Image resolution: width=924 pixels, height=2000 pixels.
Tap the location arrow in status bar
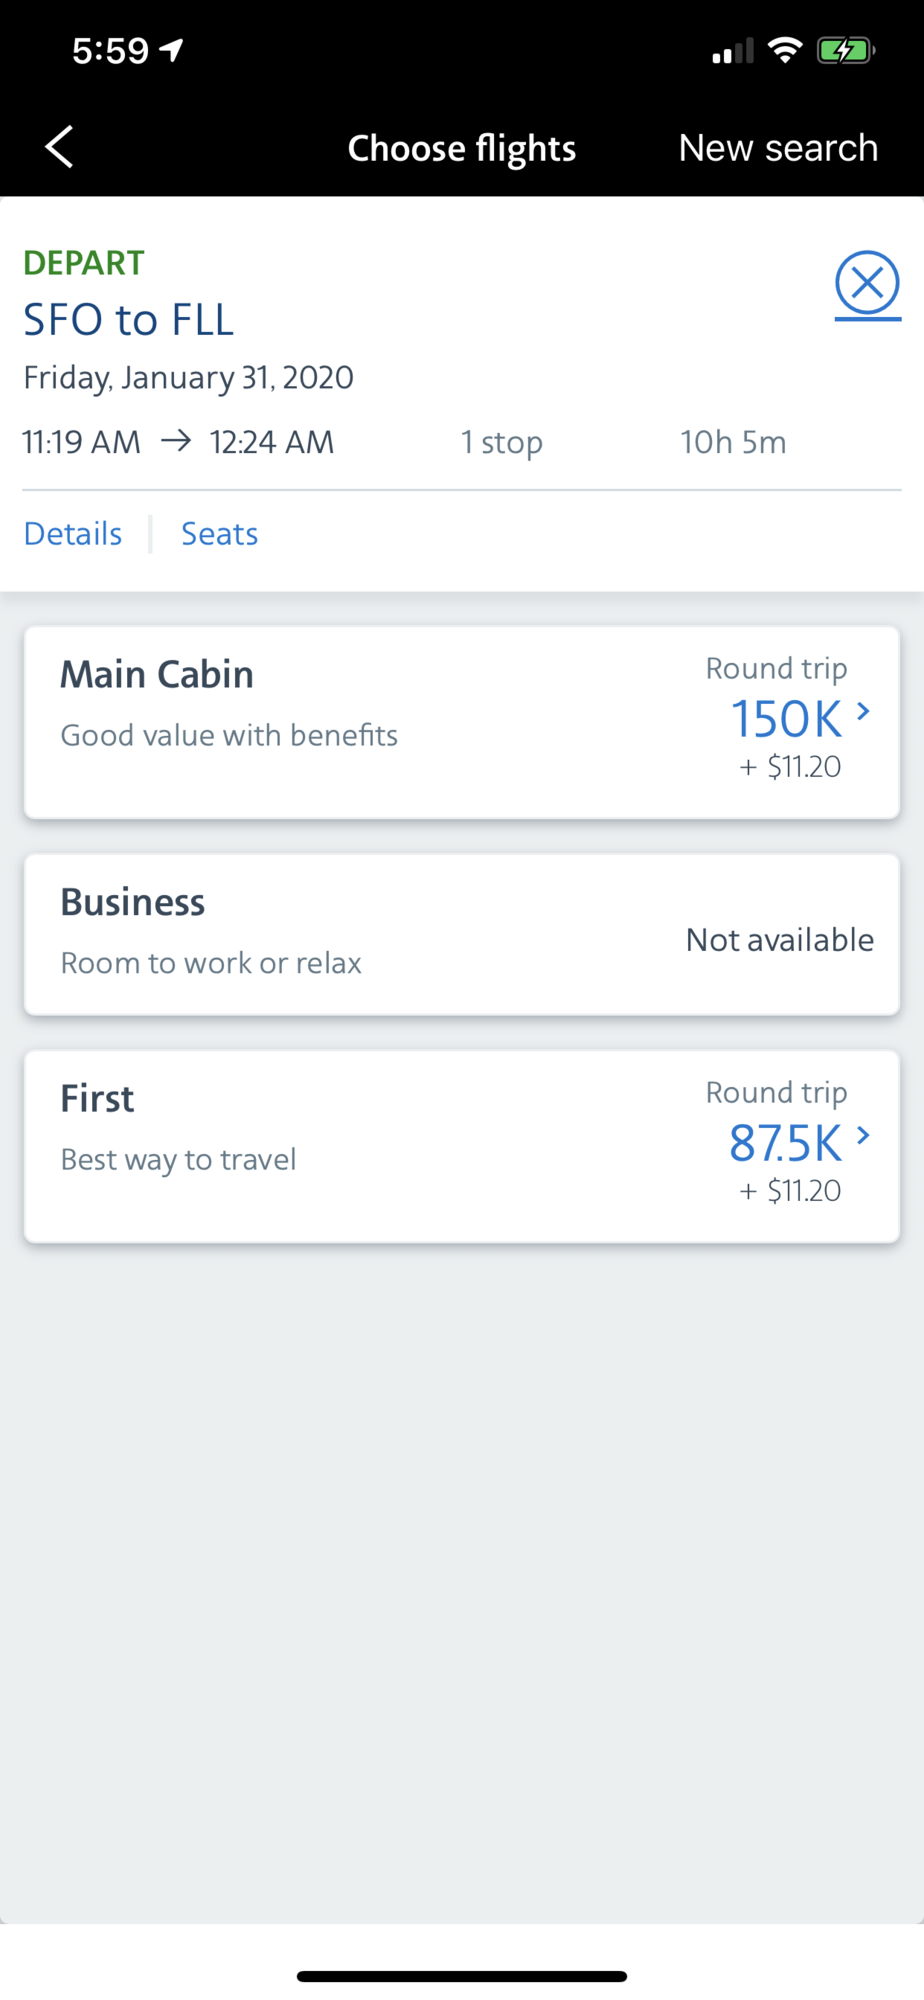click(173, 50)
